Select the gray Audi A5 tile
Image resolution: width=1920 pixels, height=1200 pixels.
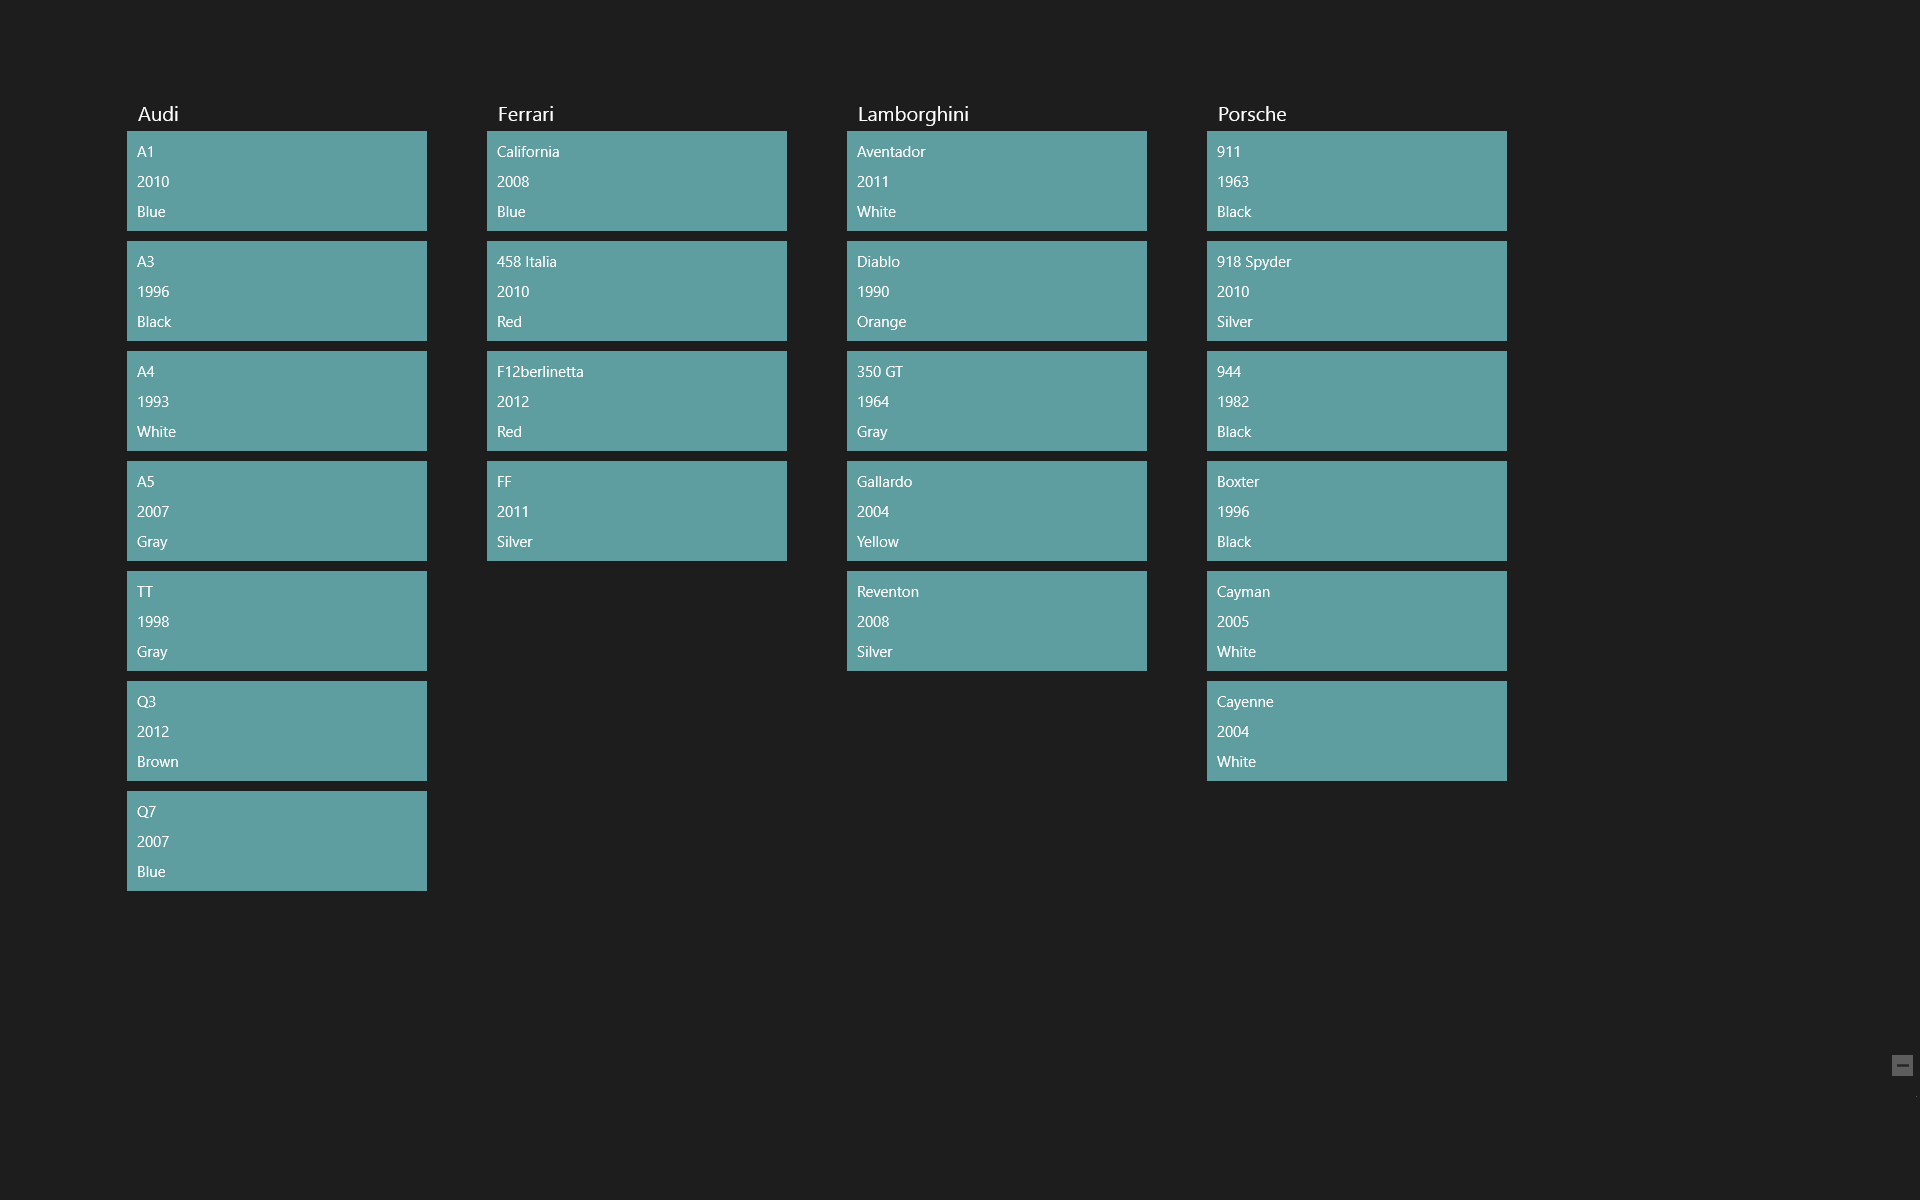coord(276,510)
